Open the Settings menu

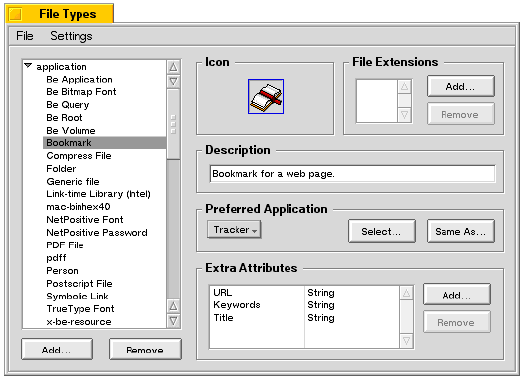[x=71, y=36]
